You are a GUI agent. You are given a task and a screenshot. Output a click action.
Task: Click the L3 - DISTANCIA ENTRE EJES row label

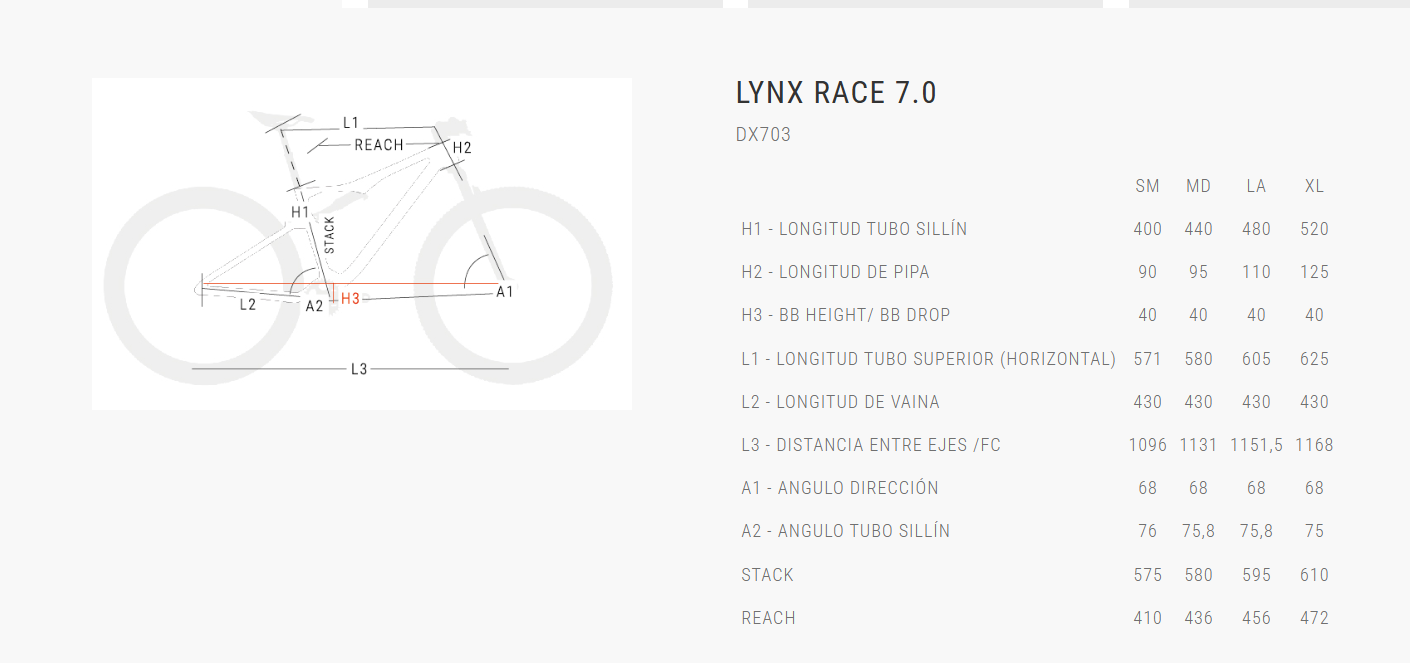pyautogui.click(x=870, y=445)
